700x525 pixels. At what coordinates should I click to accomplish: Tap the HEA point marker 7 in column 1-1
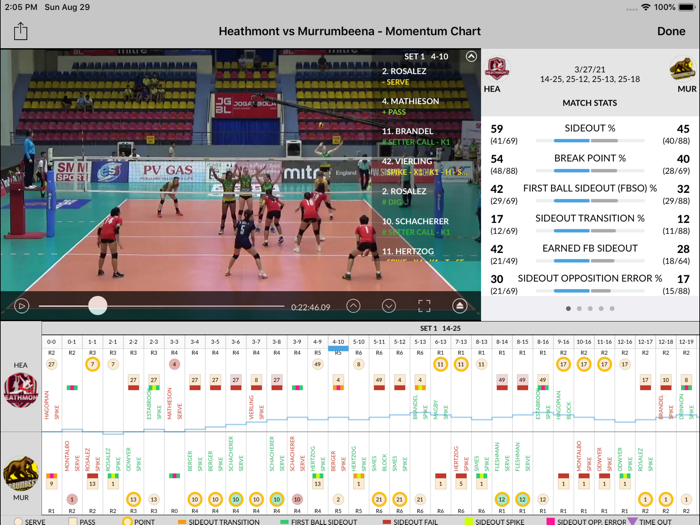pos(92,364)
